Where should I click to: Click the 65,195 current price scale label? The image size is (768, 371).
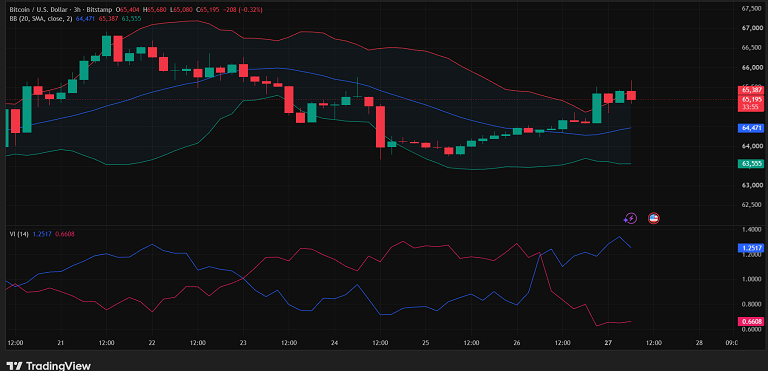pos(751,99)
